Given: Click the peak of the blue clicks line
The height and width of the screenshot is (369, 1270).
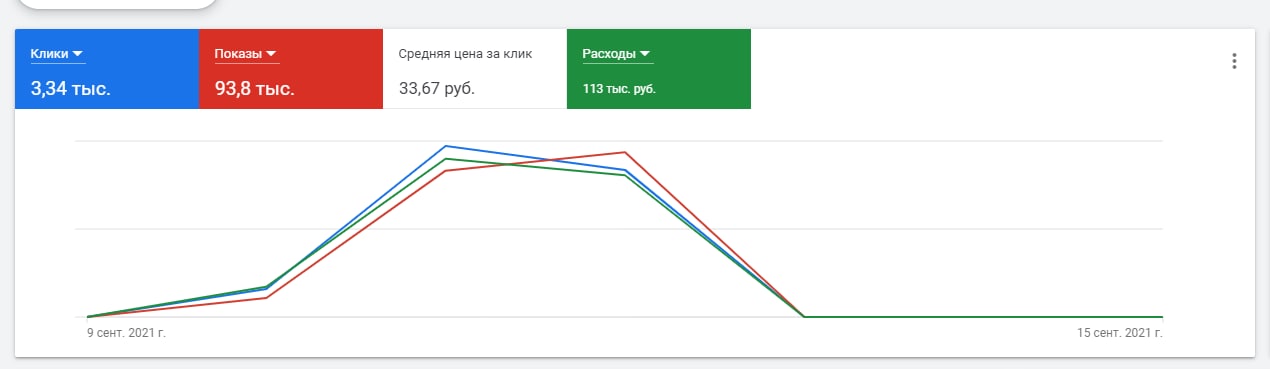Looking at the screenshot, I should [x=446, y=146].
